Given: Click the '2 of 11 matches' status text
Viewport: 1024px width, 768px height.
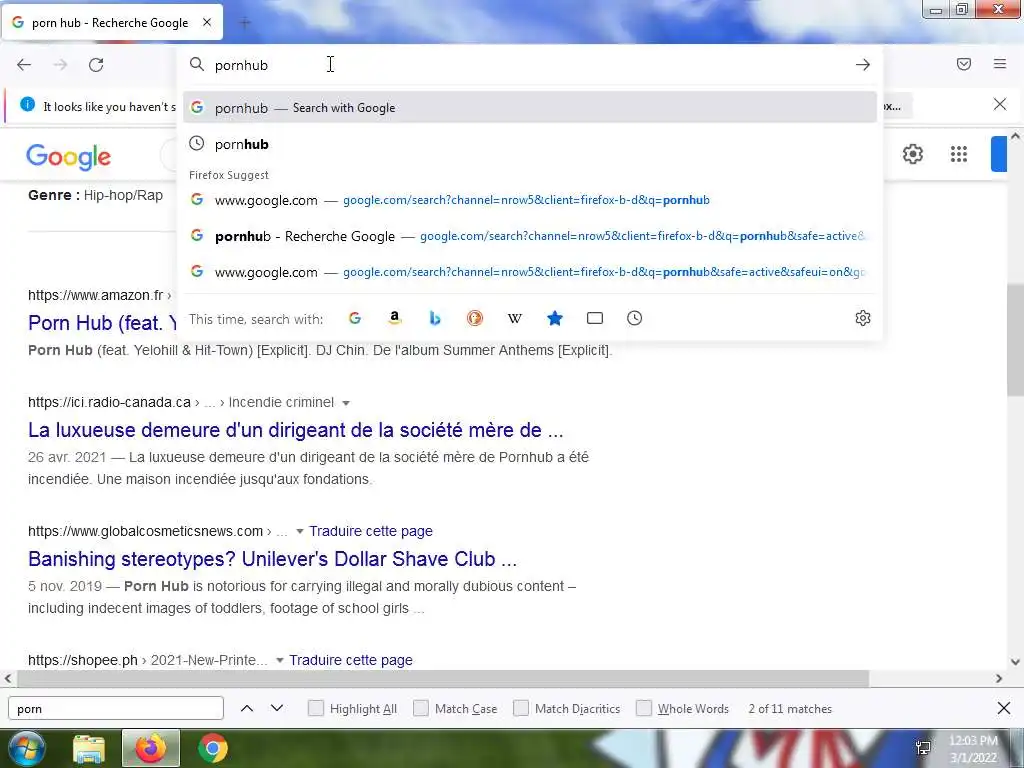Looking at the screenshot, I should pos(790,709).
